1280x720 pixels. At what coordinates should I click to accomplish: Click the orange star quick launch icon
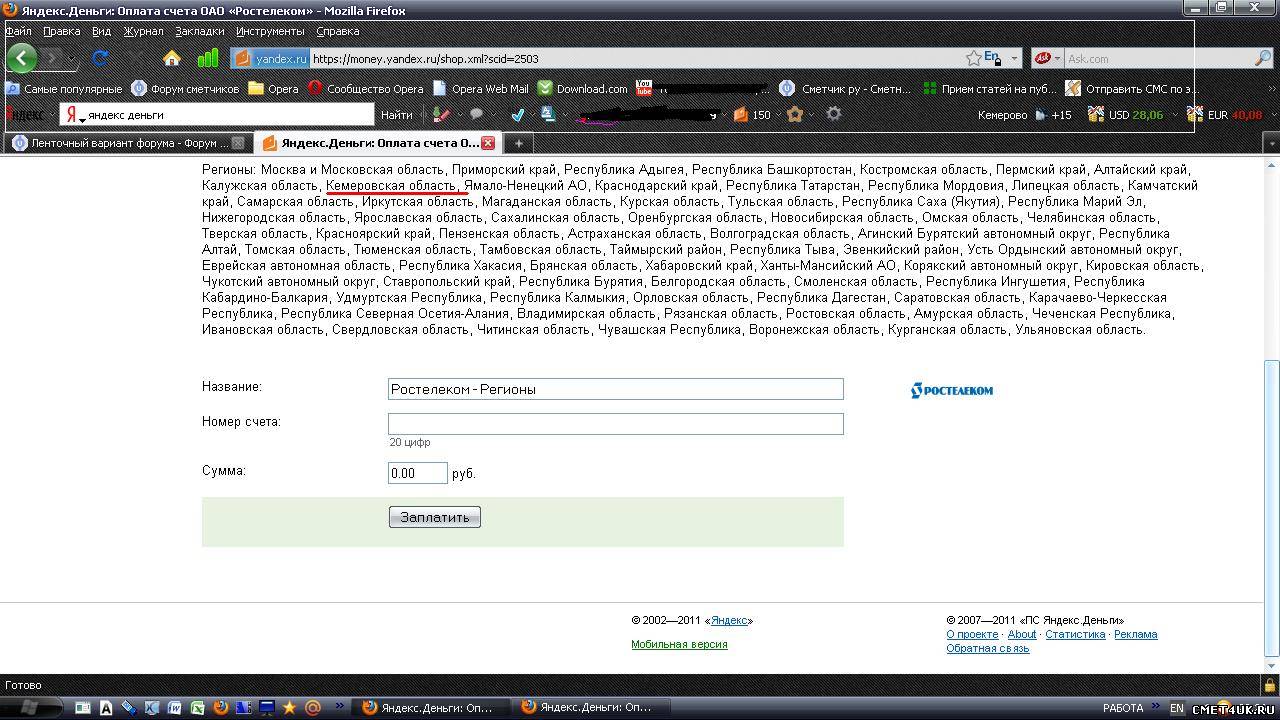point(289,708)
